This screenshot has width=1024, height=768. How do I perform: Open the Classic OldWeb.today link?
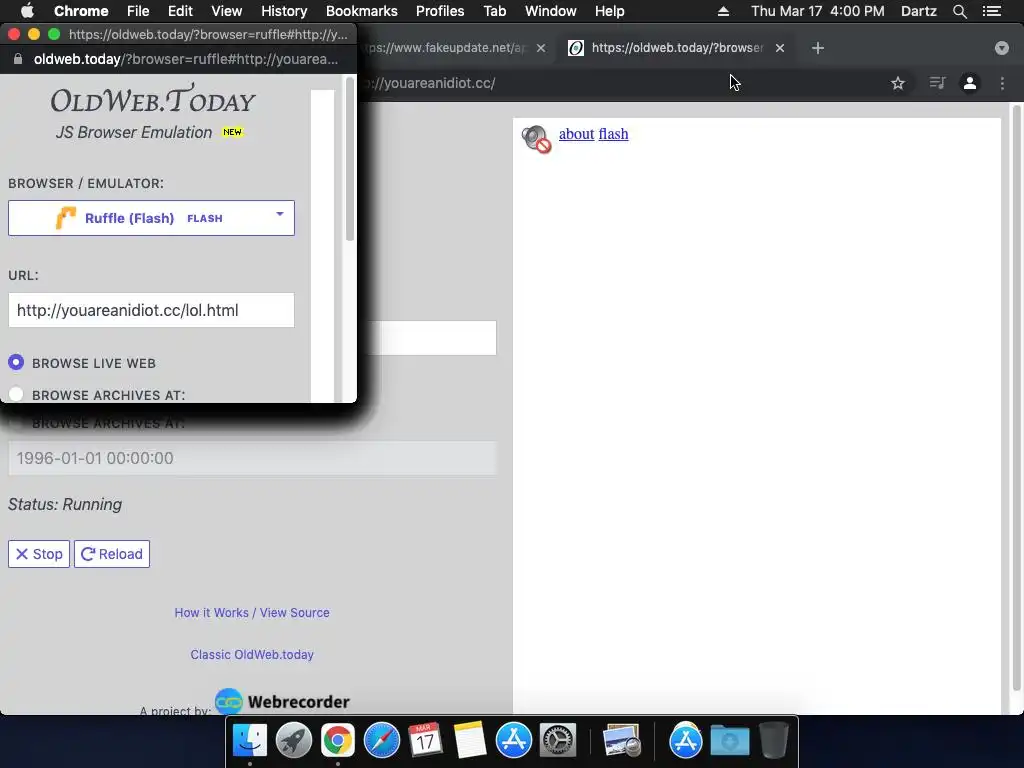pos(252,654)
